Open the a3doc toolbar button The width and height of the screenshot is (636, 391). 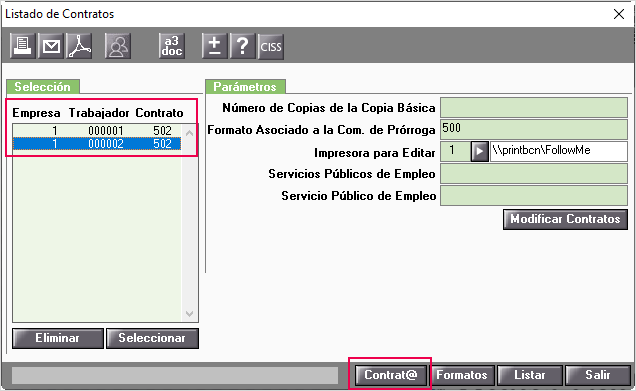click(x=172, y=46)
